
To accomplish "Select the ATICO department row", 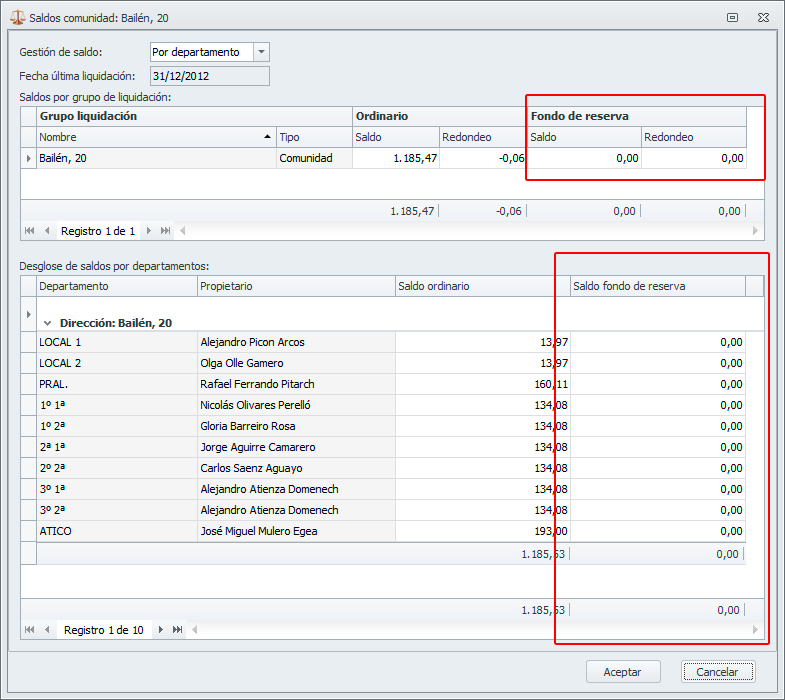I will tap(200, 531).
